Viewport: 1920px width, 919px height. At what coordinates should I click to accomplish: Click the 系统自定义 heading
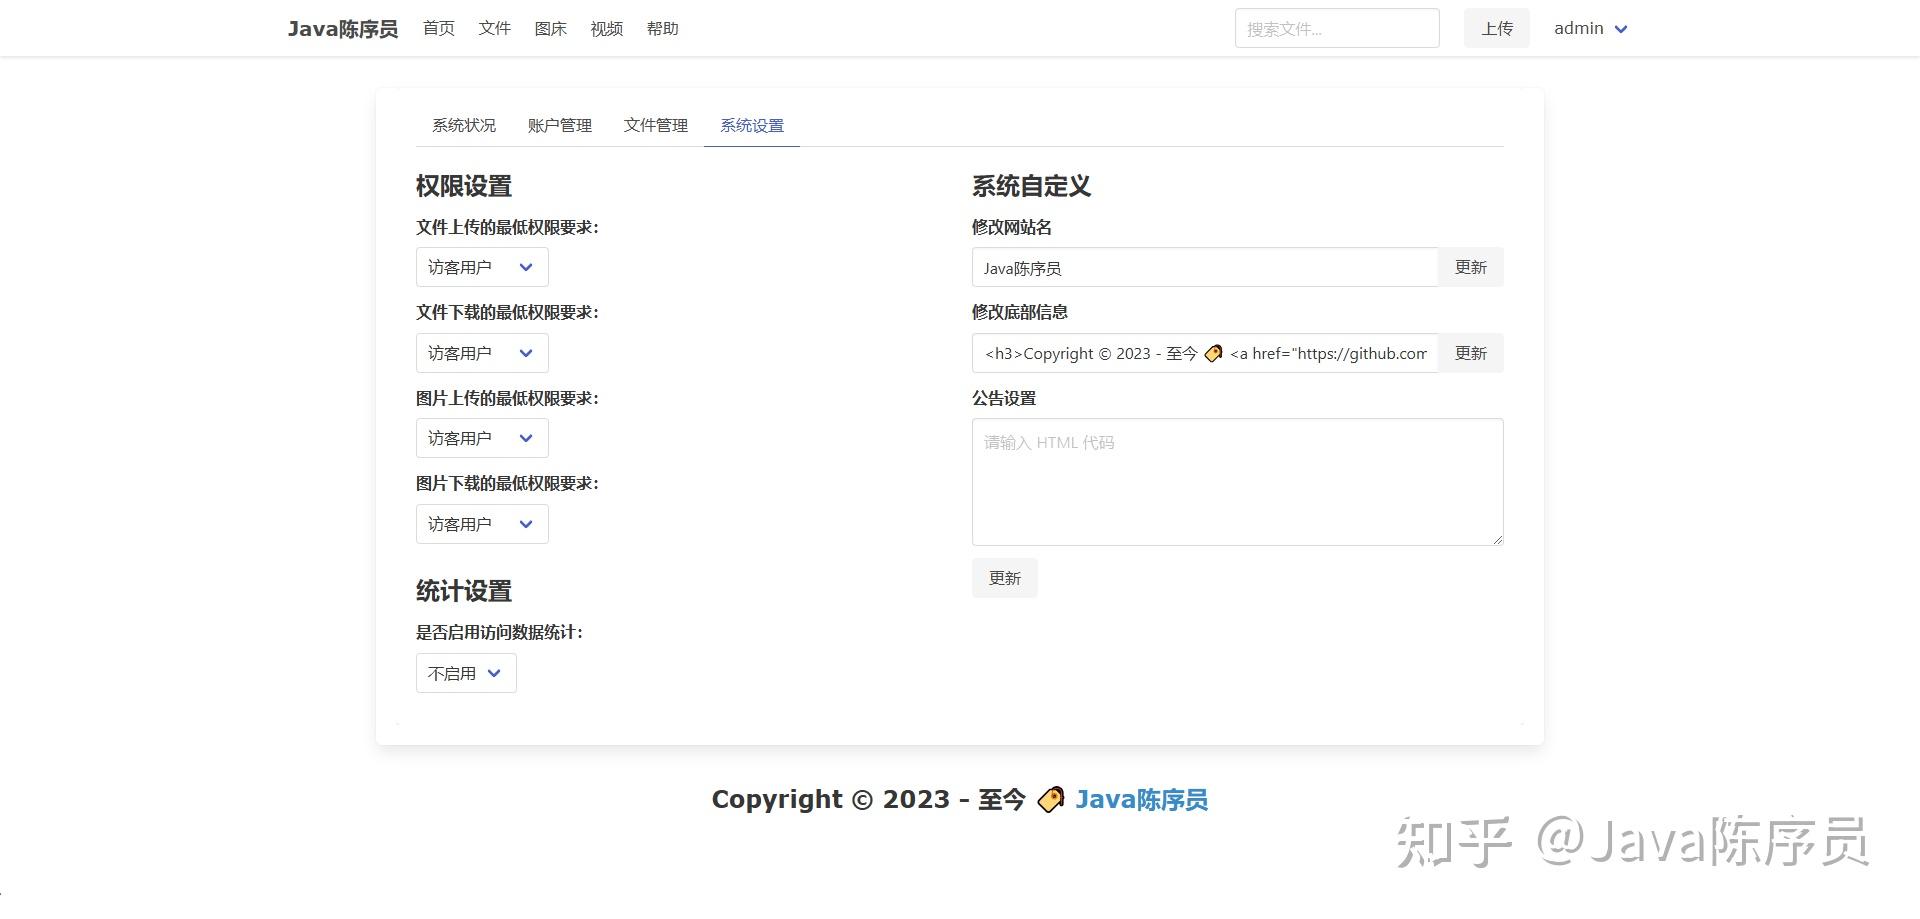pos(1031,186)
